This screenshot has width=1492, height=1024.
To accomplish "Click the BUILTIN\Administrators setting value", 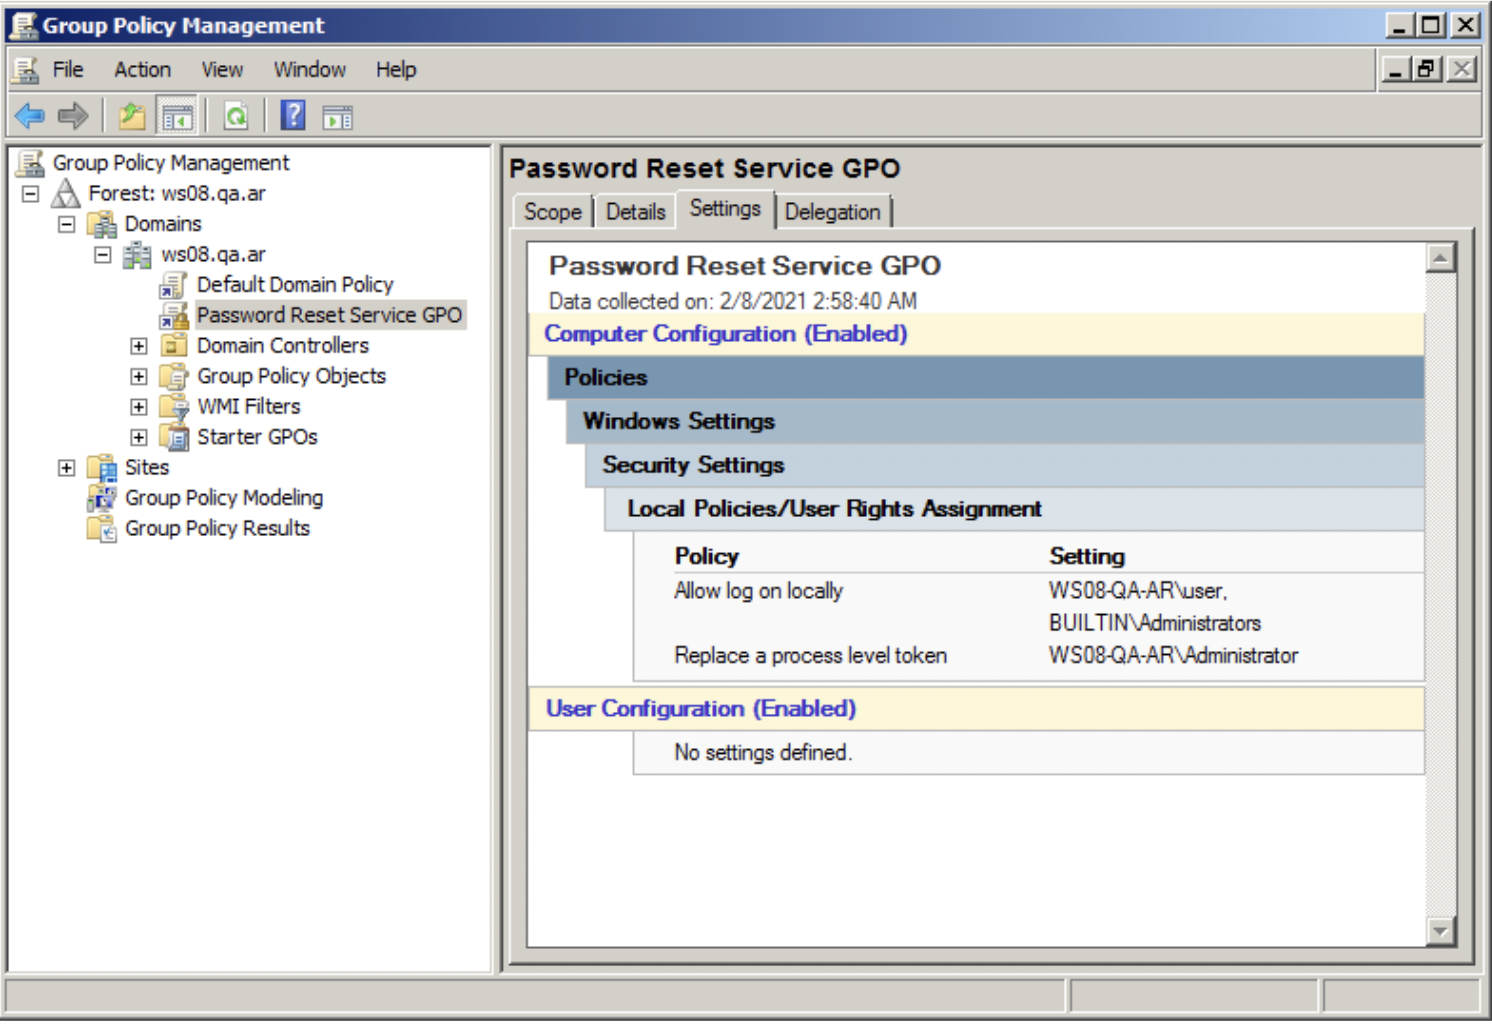I will pos(1155,623).
